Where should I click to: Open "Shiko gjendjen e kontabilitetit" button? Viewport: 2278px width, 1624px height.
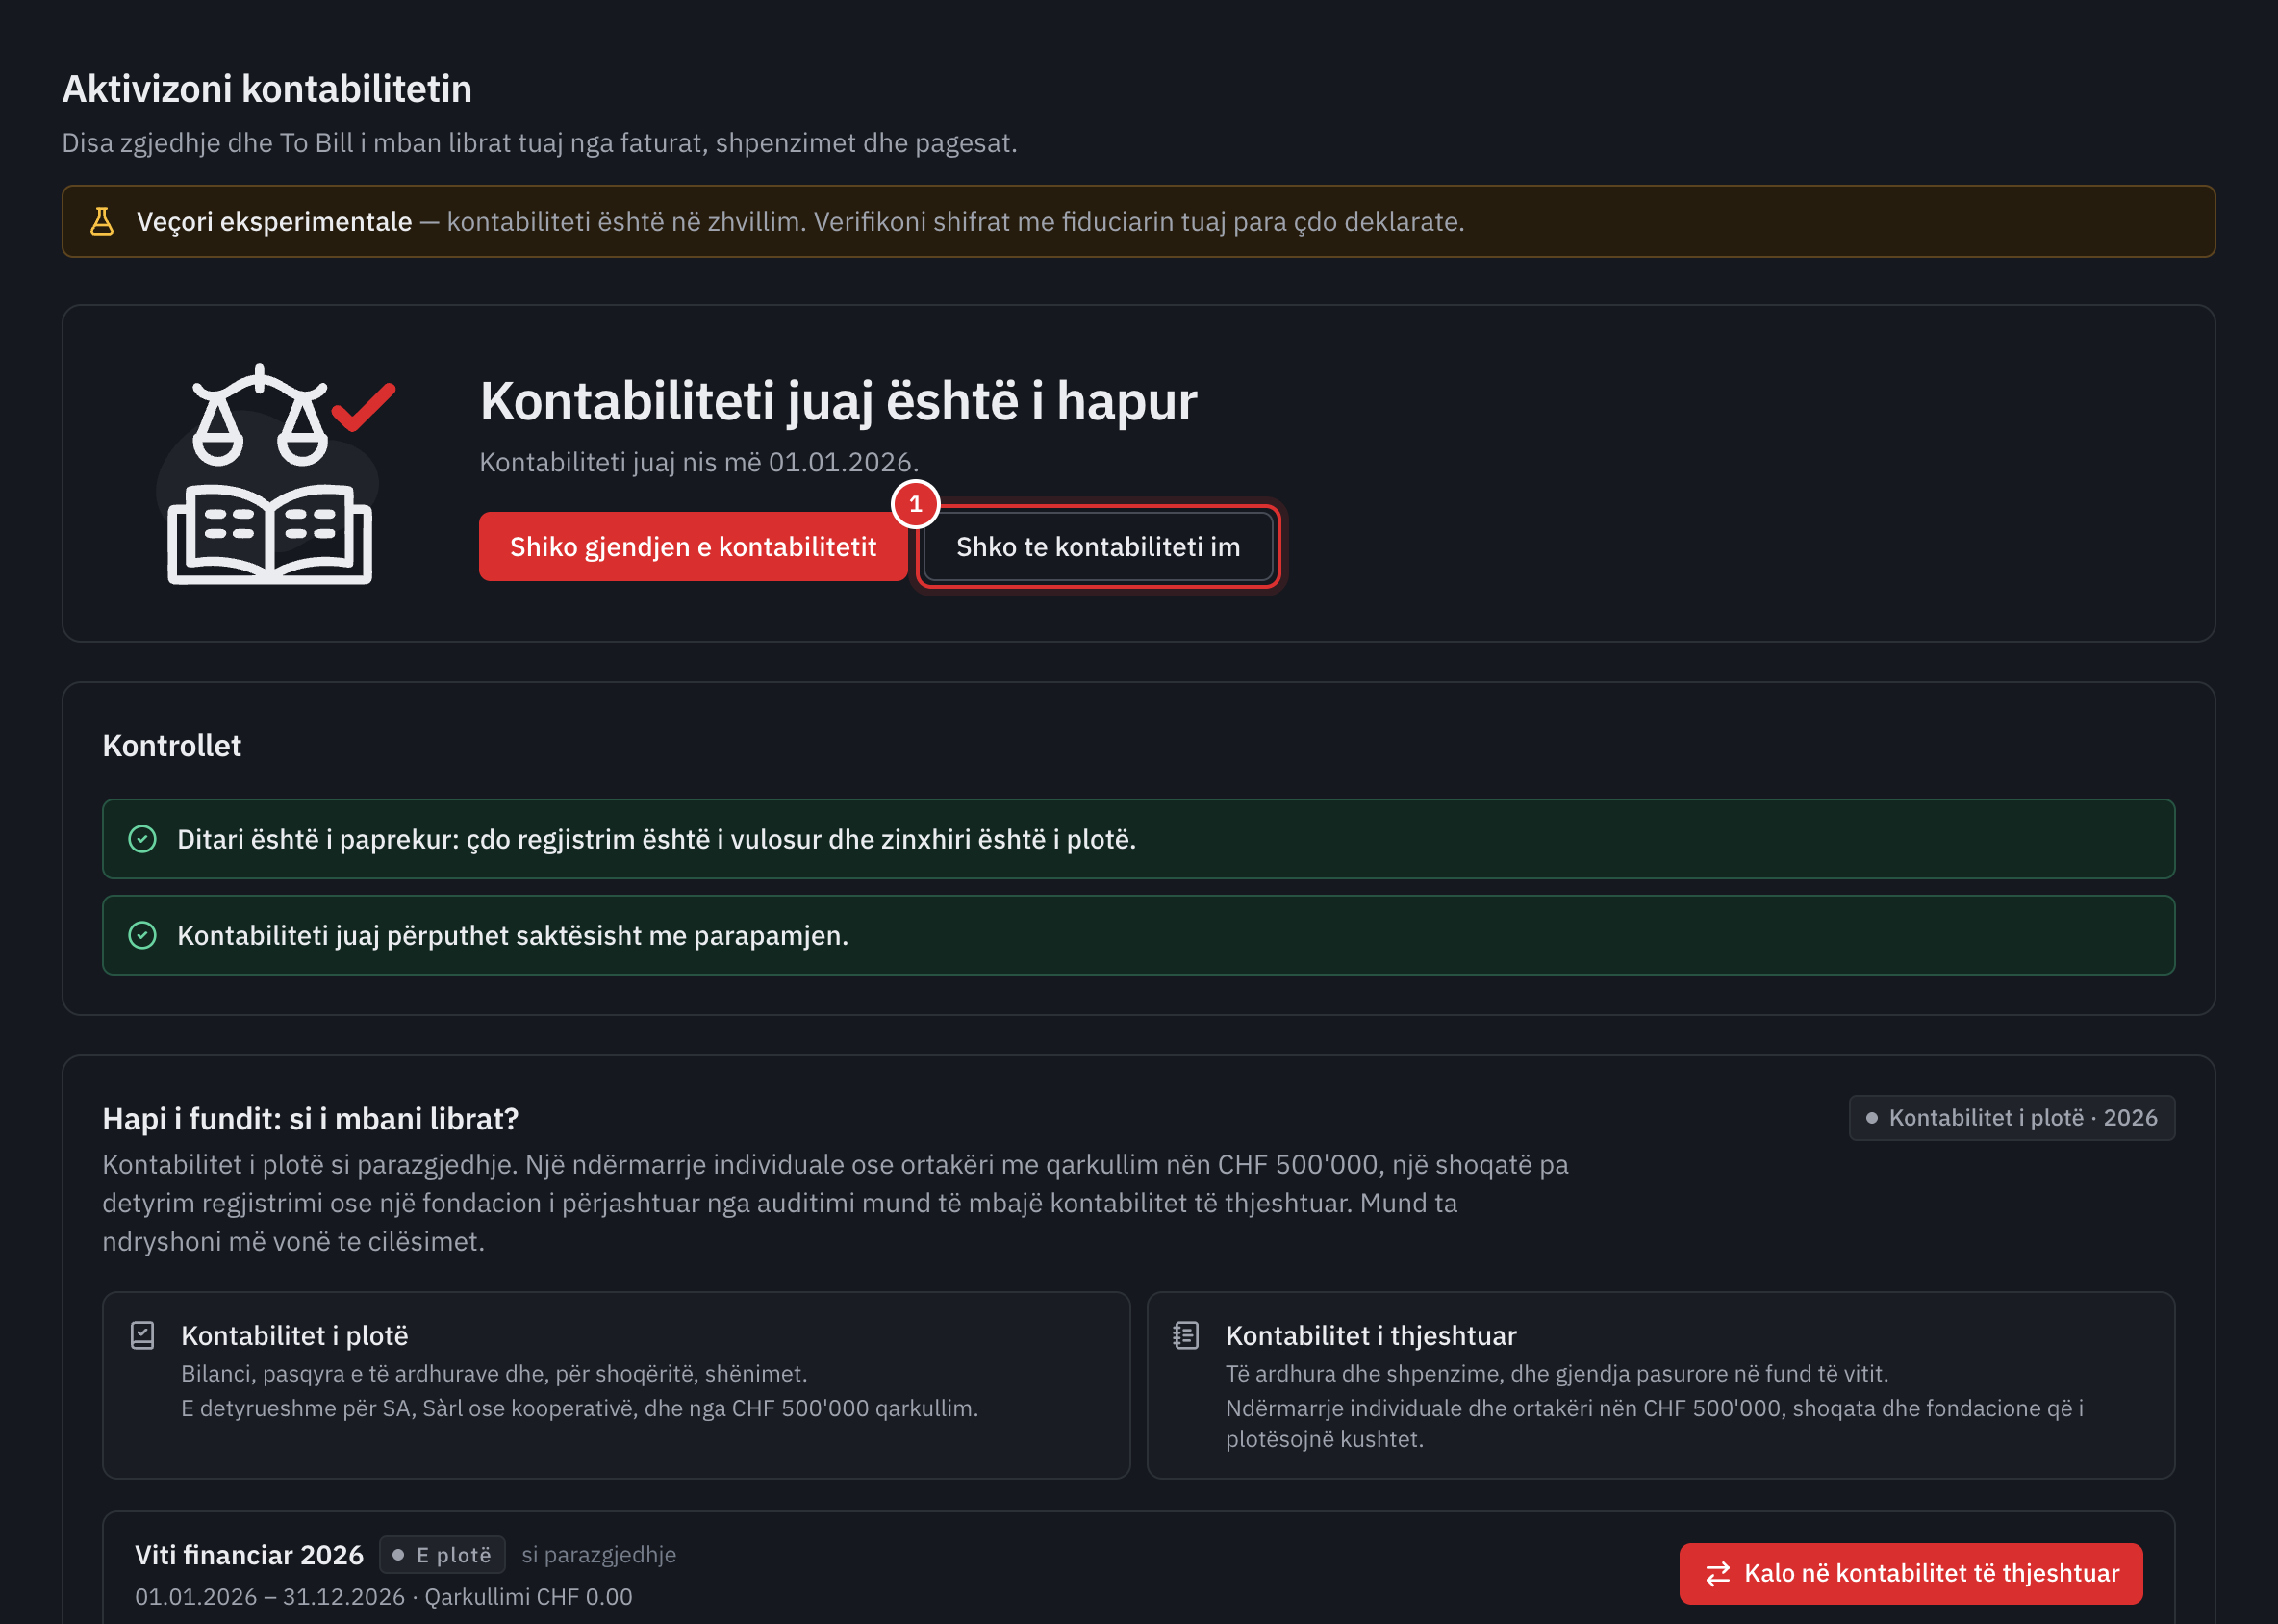coord(693,547)
